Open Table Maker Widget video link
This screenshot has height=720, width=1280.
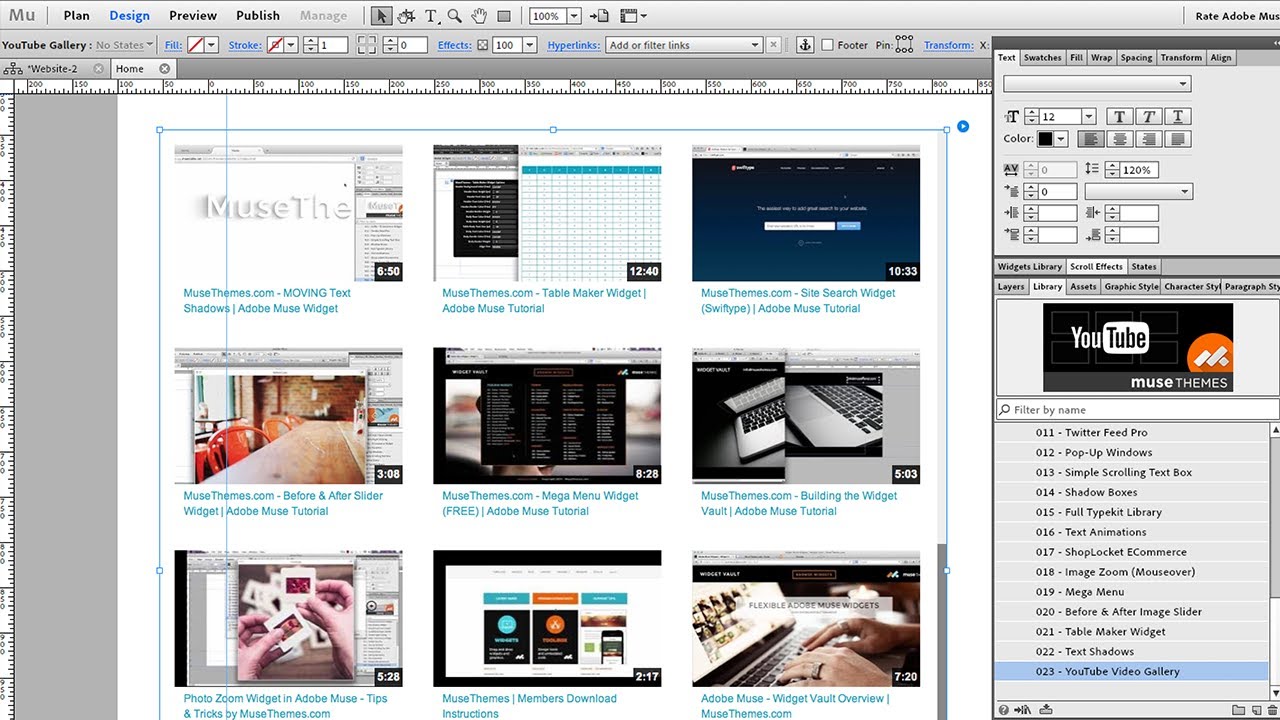click(x=544, y=301)
